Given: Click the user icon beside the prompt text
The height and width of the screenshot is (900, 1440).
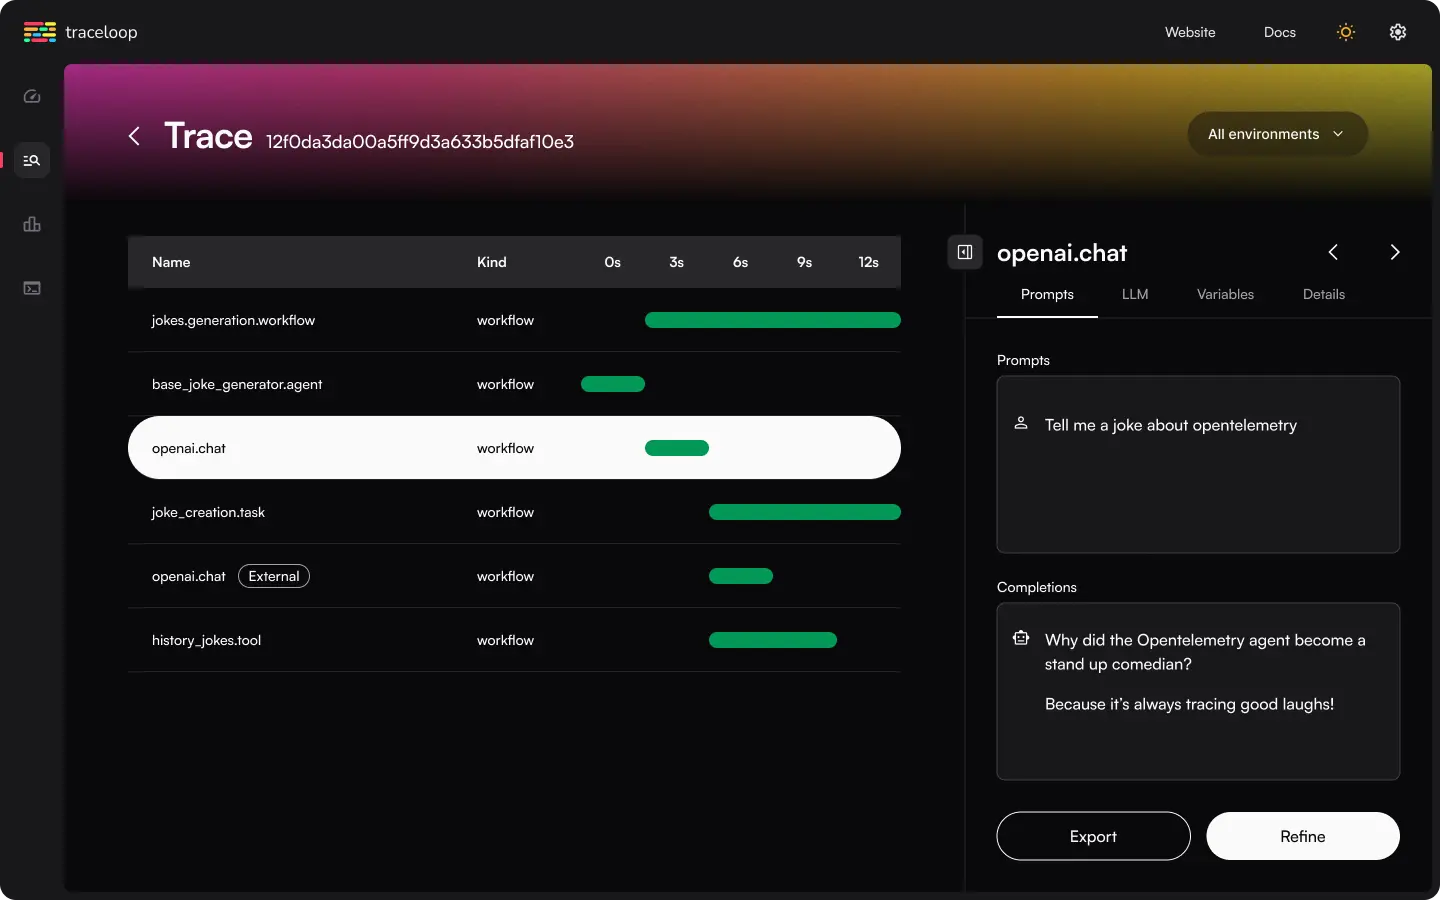Looking at the screenshot, I should (x=1021, y=423).
